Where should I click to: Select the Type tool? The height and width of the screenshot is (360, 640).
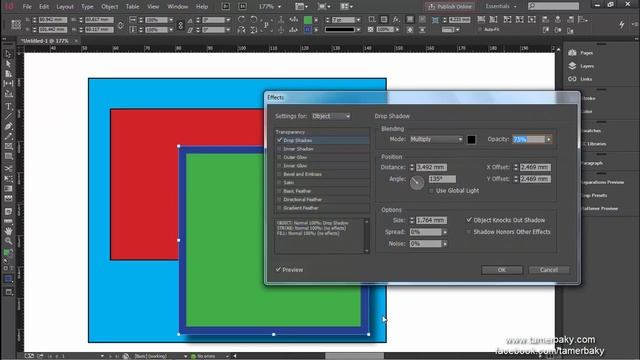pyautogui.click(x=8, y=106)
